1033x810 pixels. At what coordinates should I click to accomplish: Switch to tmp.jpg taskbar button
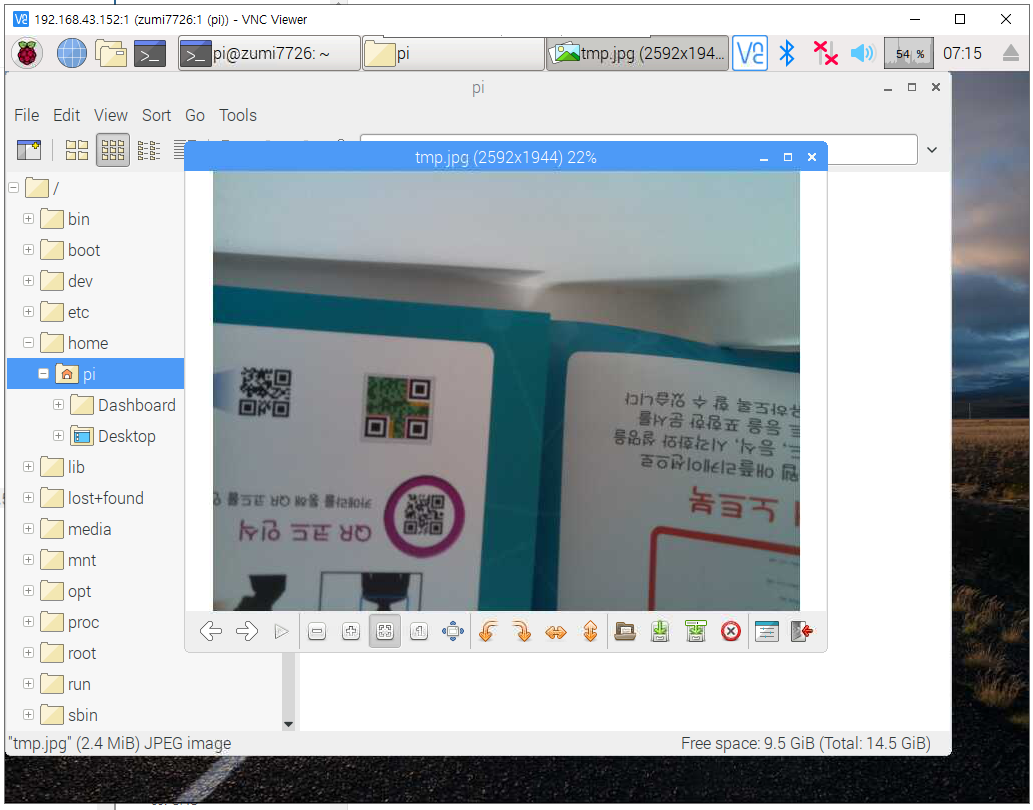637,53
